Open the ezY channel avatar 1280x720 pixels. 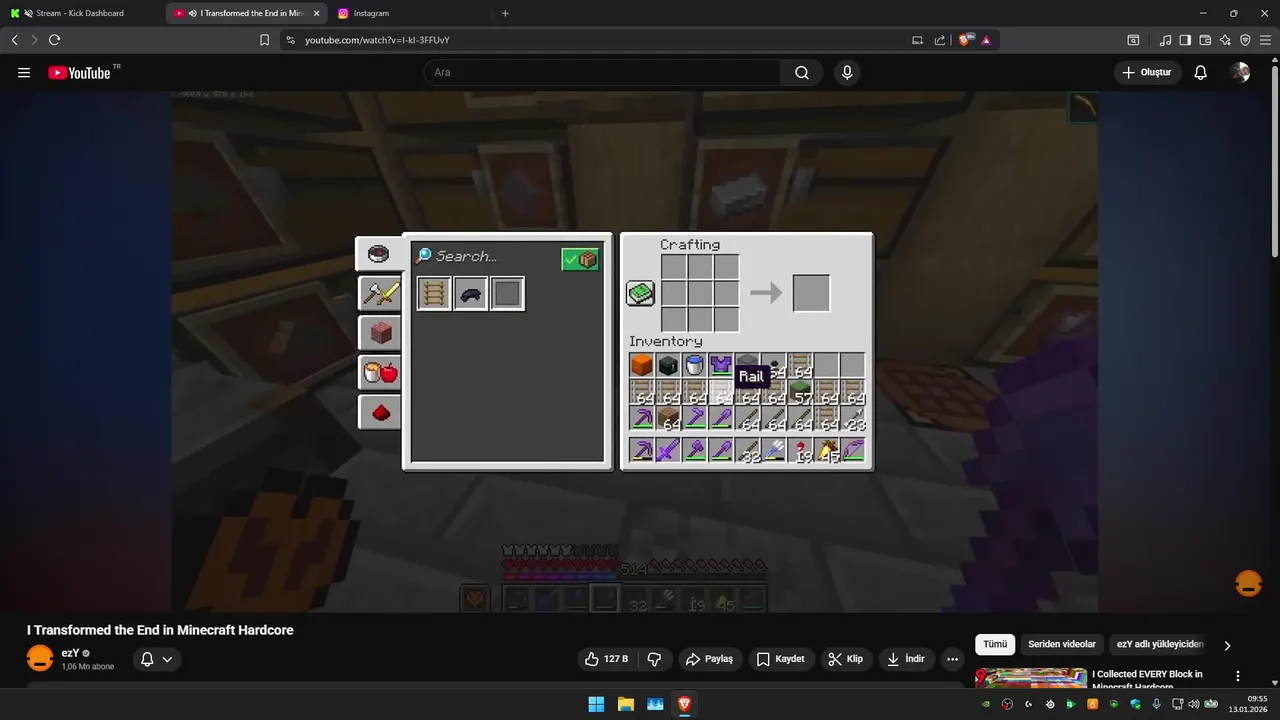tap(40, 659)
